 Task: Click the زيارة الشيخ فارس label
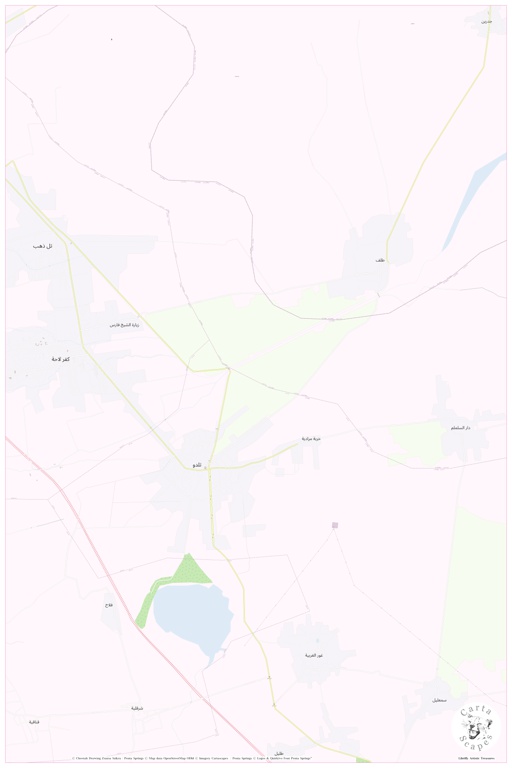[x=124, y=325]
